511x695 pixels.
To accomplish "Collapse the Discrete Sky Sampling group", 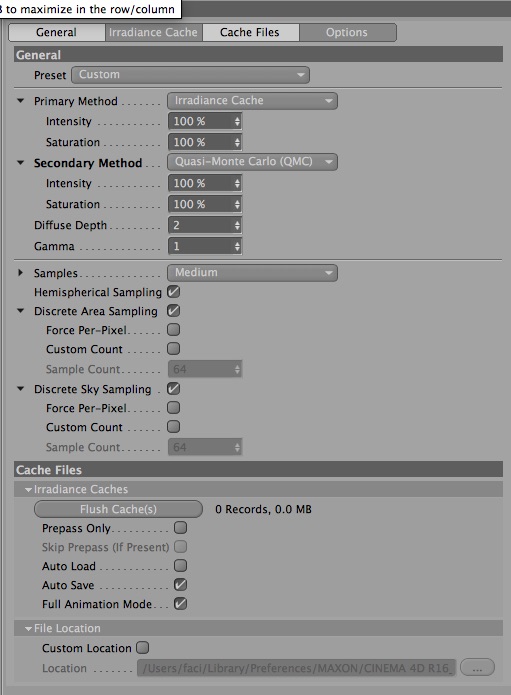I will (20, 389).
